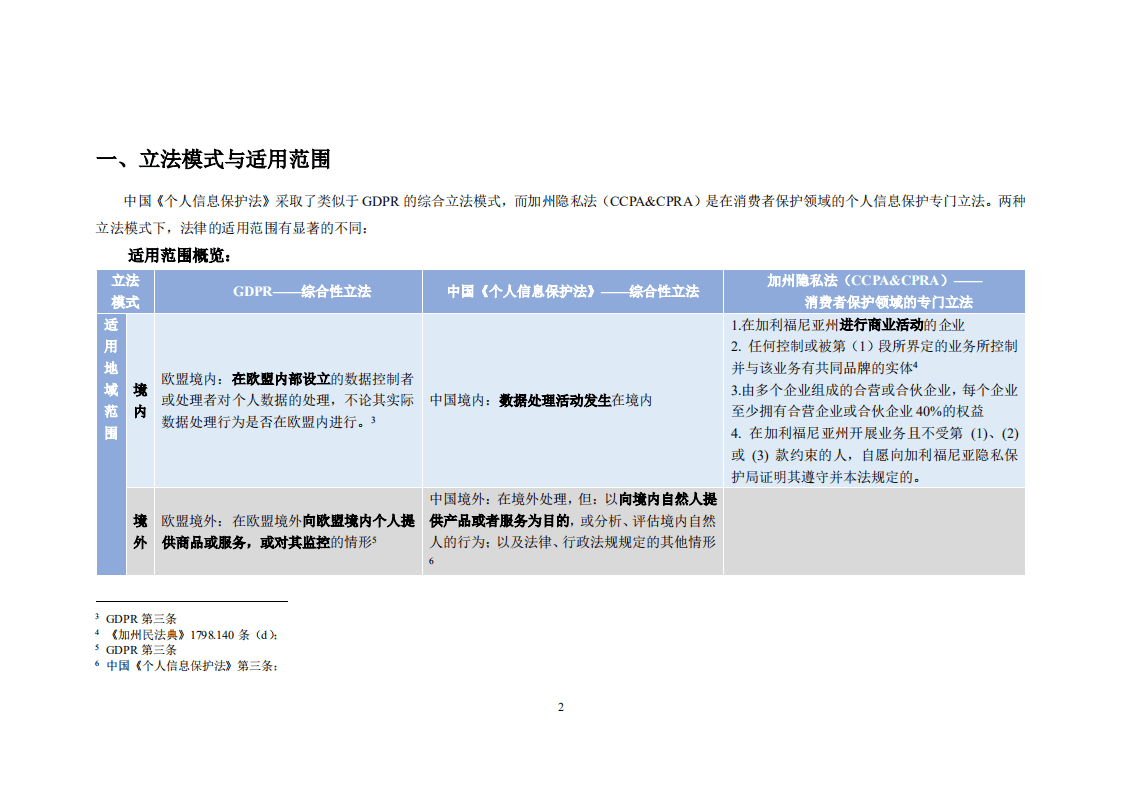The width and height of the screenshot is (1122, 793).
Task: Click the superscript 5 in the 境外 GDPR cell
Action: coord(373,537)
